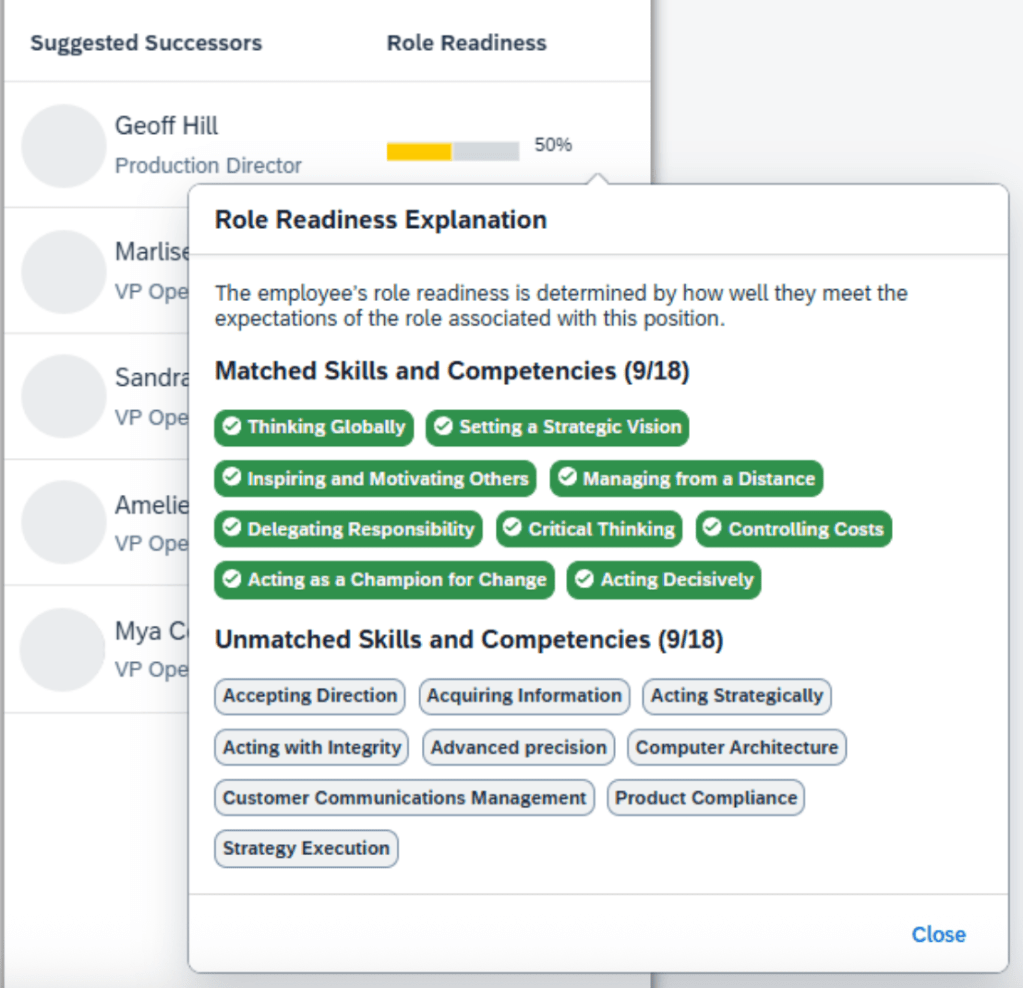Select the Product Compliance skill tag
Viewport: 1023px width, 988px height.
(x=705, y=798)
